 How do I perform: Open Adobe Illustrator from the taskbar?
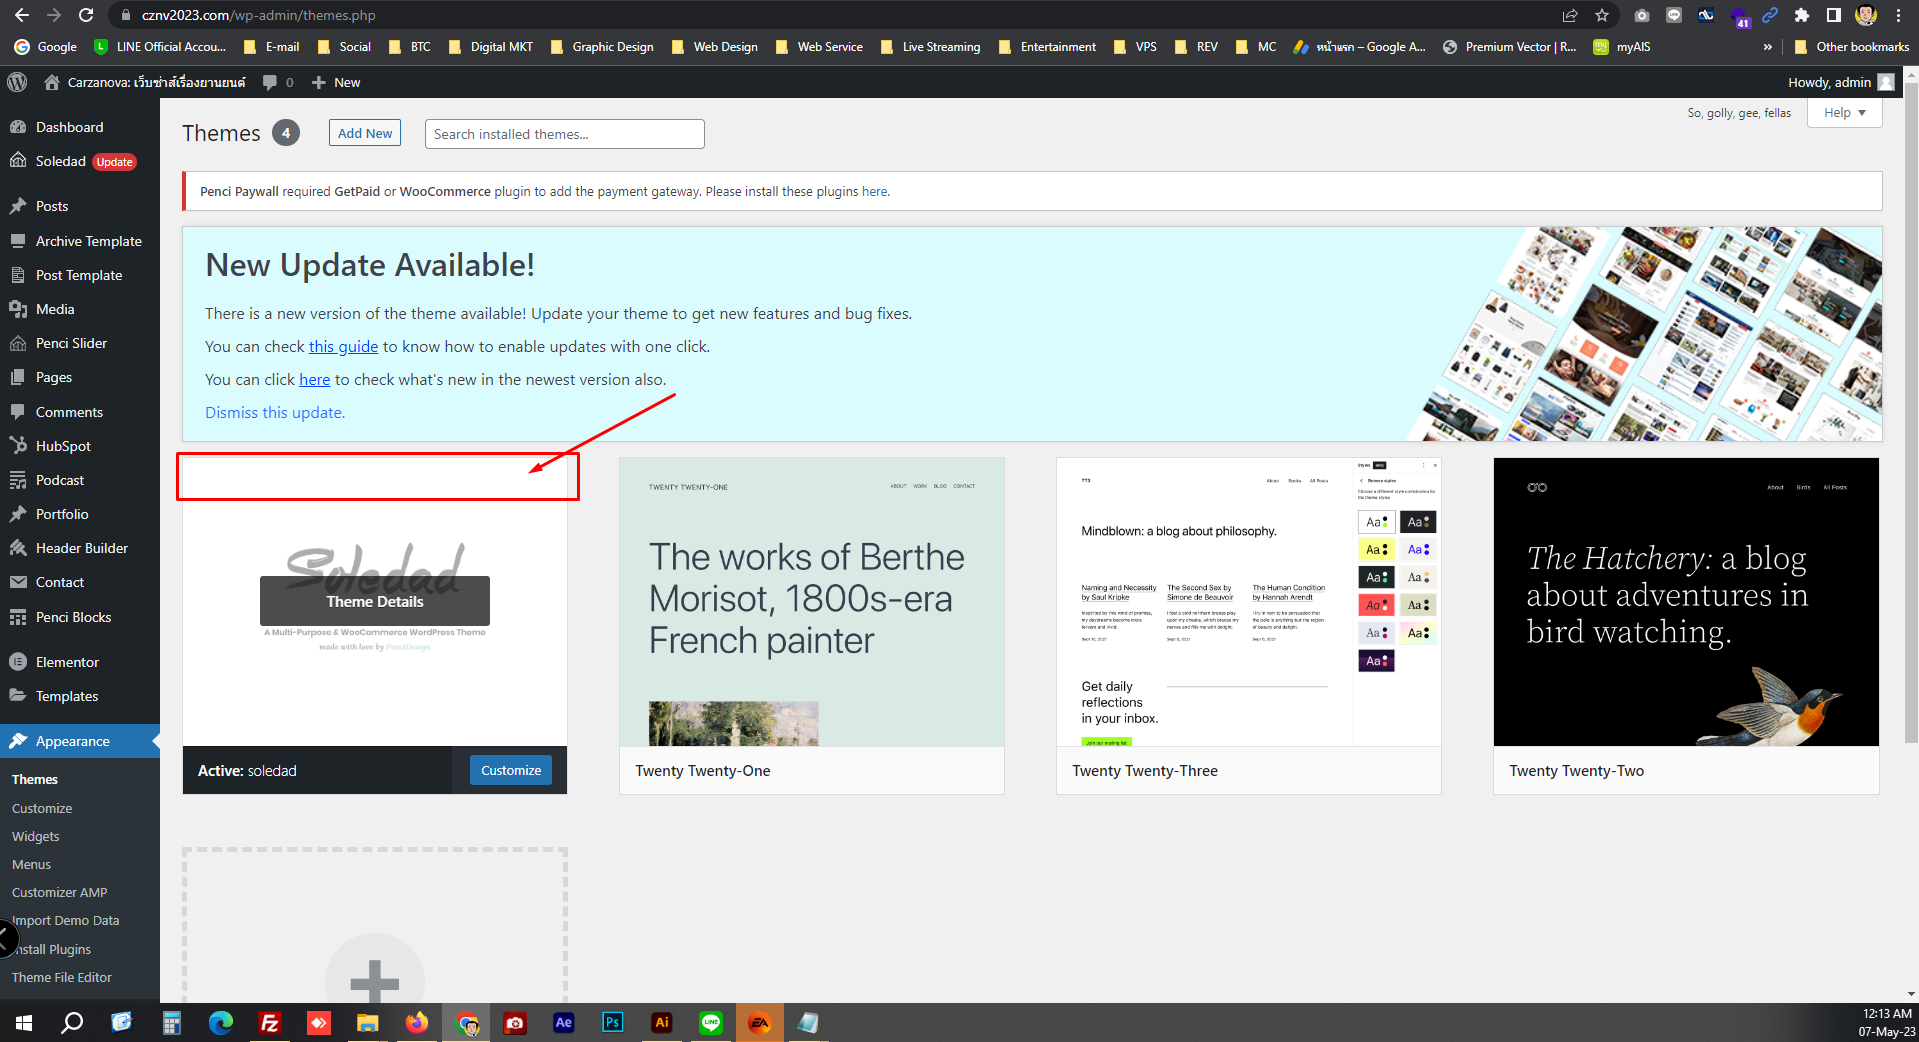click(x=662, y=1022)
